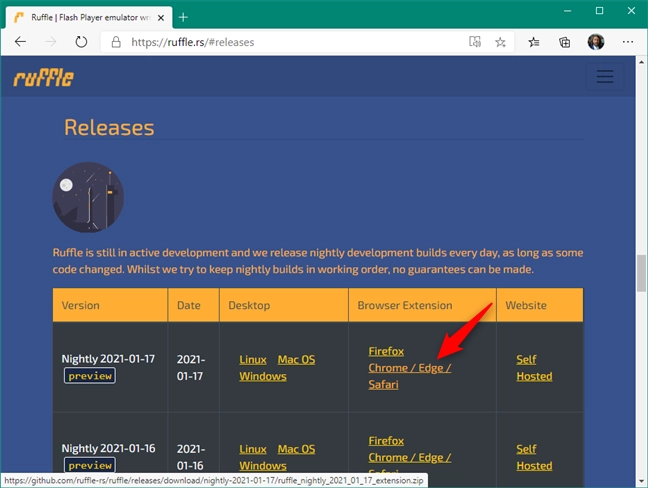
Task: Download Windows build for Nightly 2021-01-16
Action: [262, 466]
